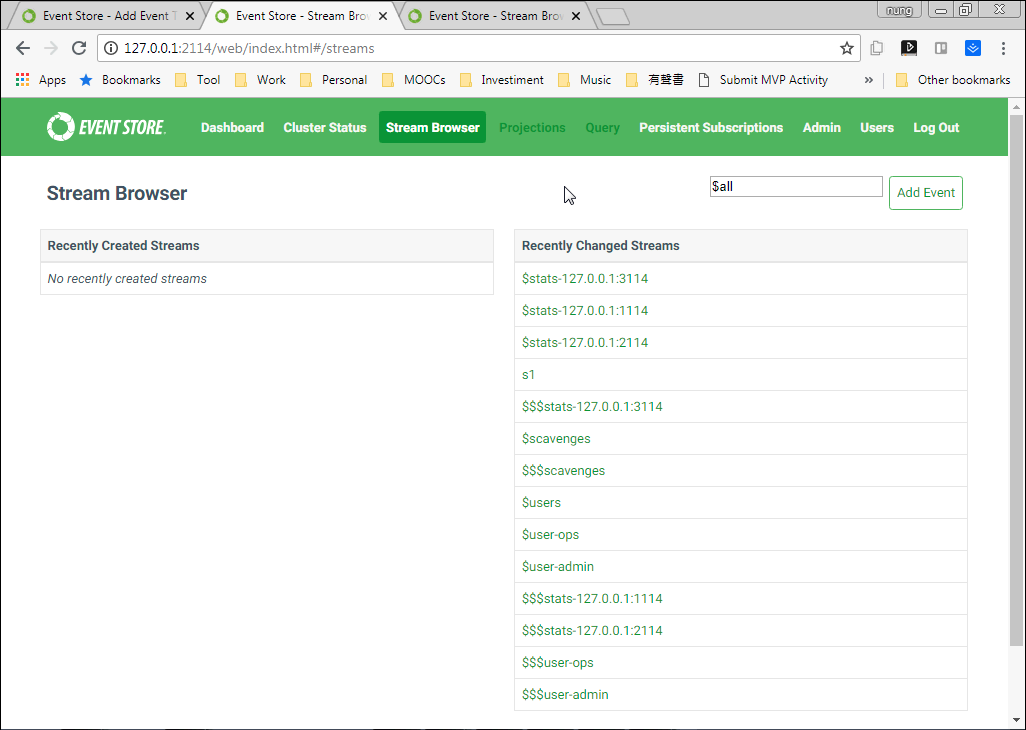Open the $$$user-ops stream
This screenshot has height=730, width=1026.
[x=557, y=663]
